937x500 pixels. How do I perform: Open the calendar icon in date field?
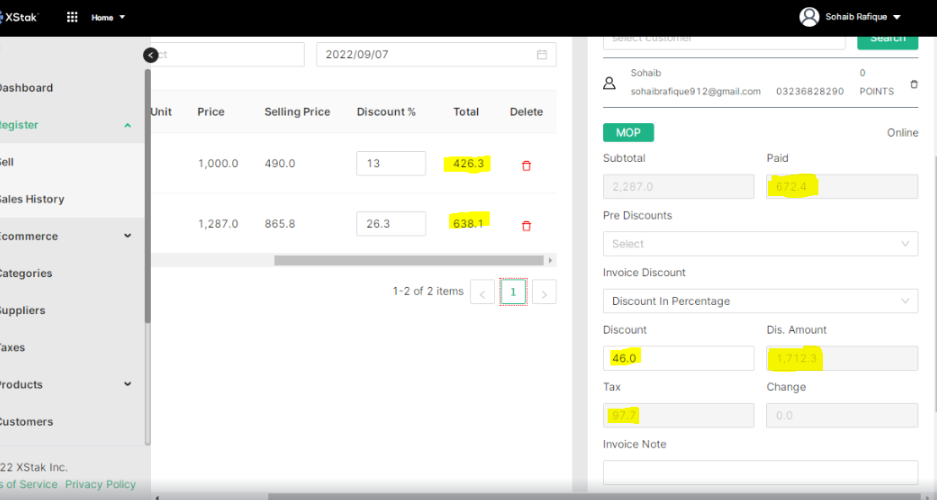[x=542, y=55]
